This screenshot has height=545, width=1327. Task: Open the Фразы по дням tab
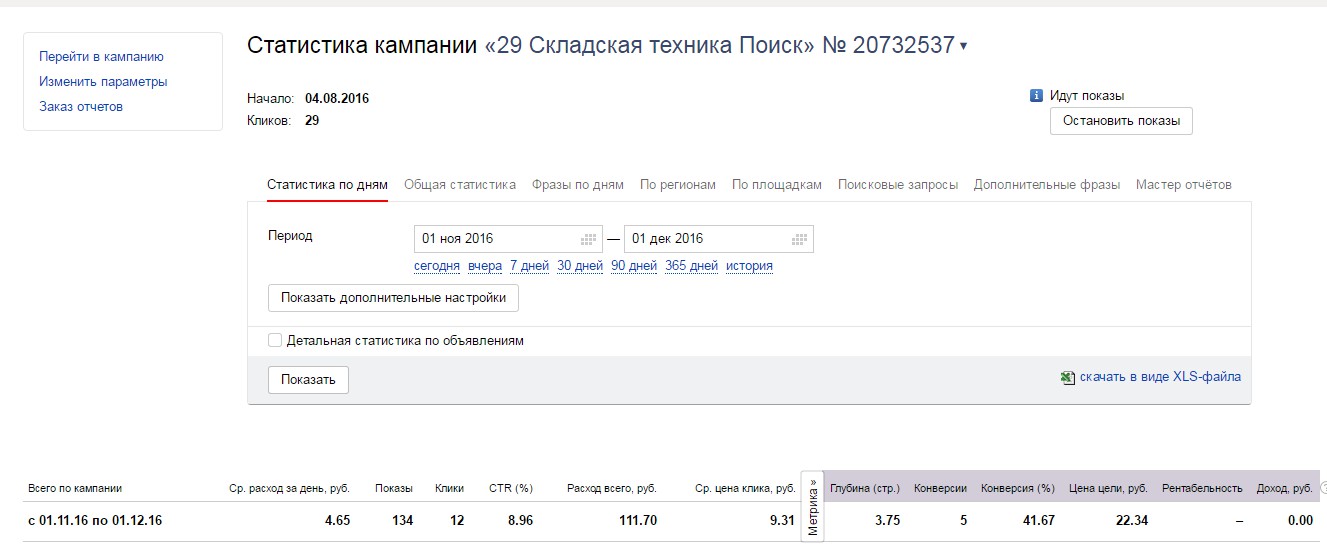(578, 185)
